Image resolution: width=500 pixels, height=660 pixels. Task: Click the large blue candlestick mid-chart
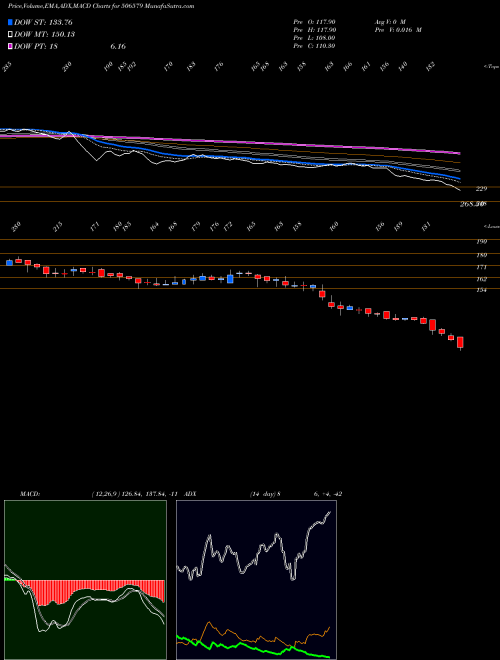click(x=230, y=279)
